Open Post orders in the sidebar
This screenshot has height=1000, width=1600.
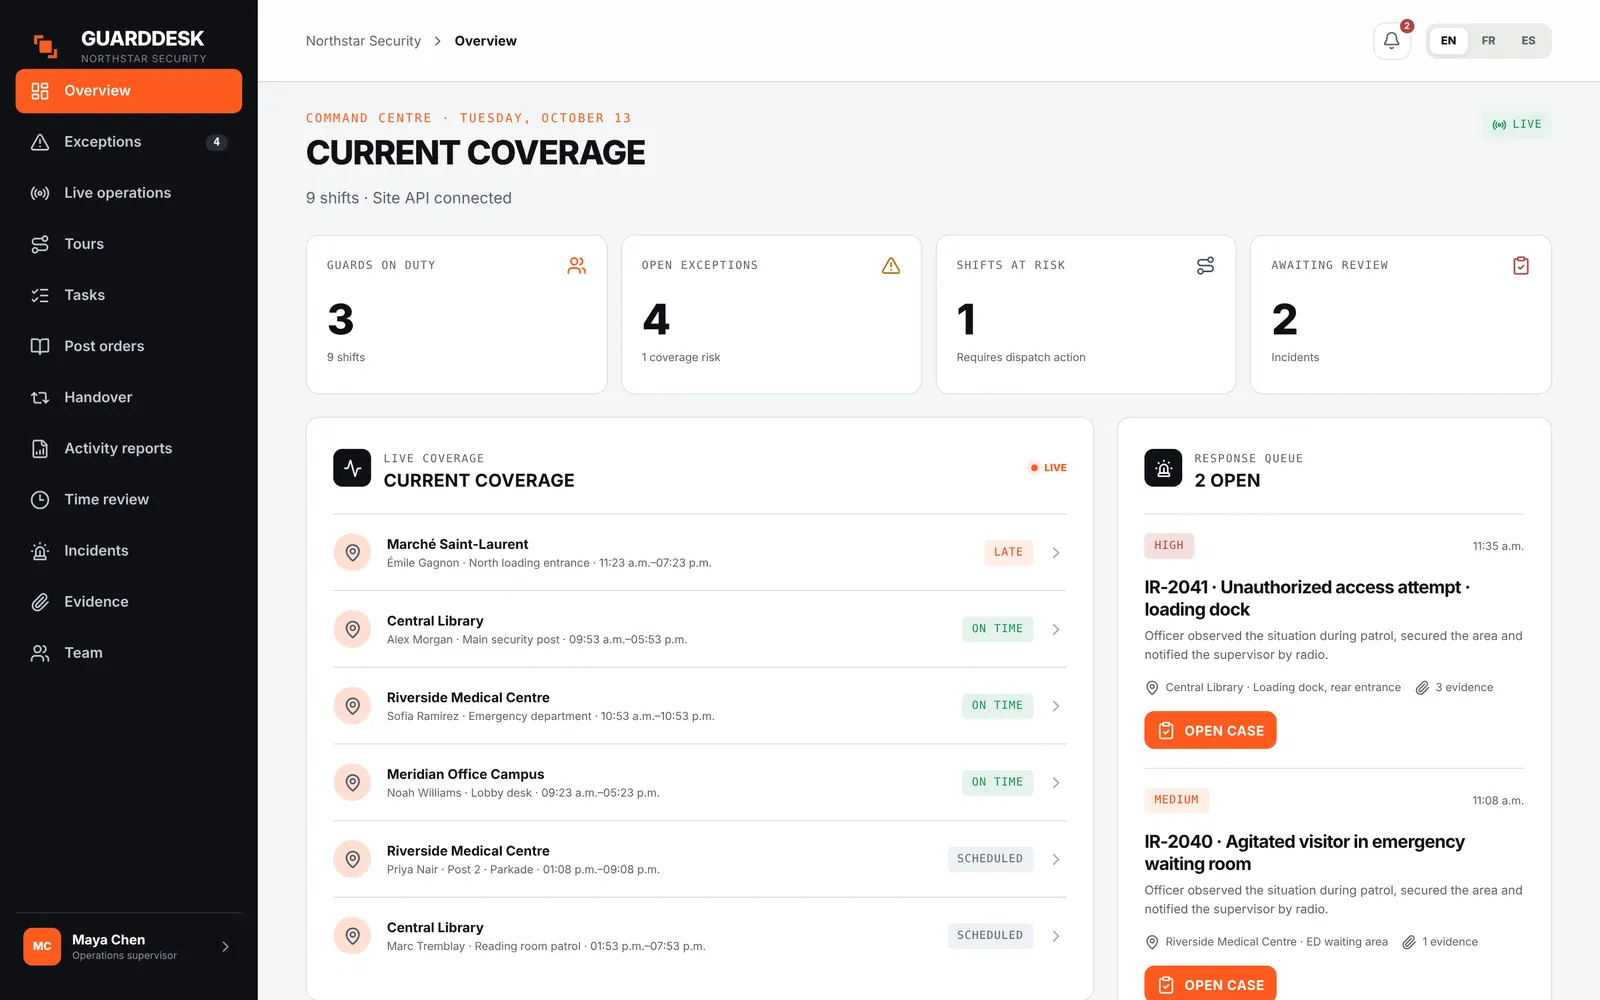[x=129, y=346]
